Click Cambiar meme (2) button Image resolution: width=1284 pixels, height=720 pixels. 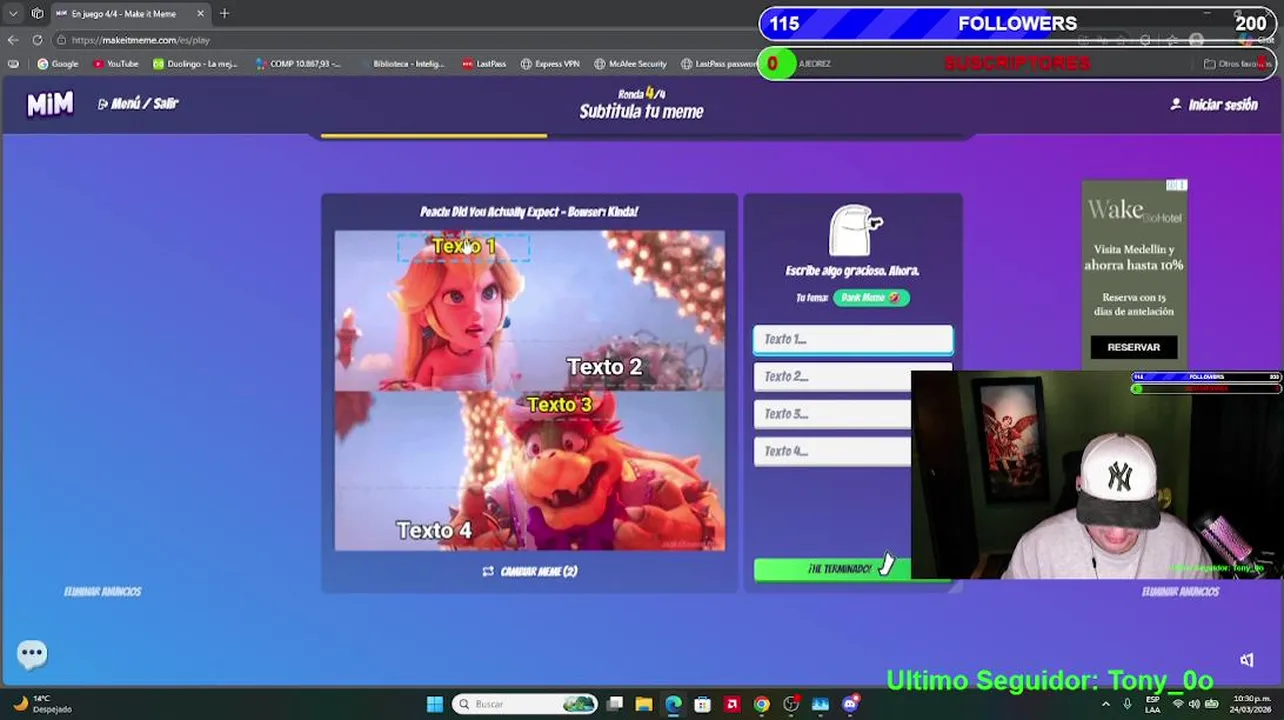coord(530,571)
